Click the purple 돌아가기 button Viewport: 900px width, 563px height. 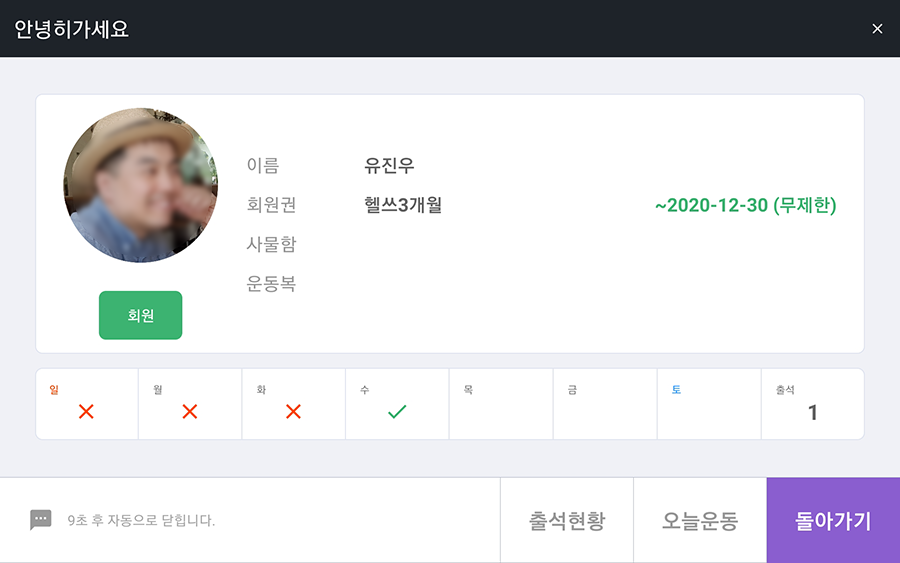(833, 521)
